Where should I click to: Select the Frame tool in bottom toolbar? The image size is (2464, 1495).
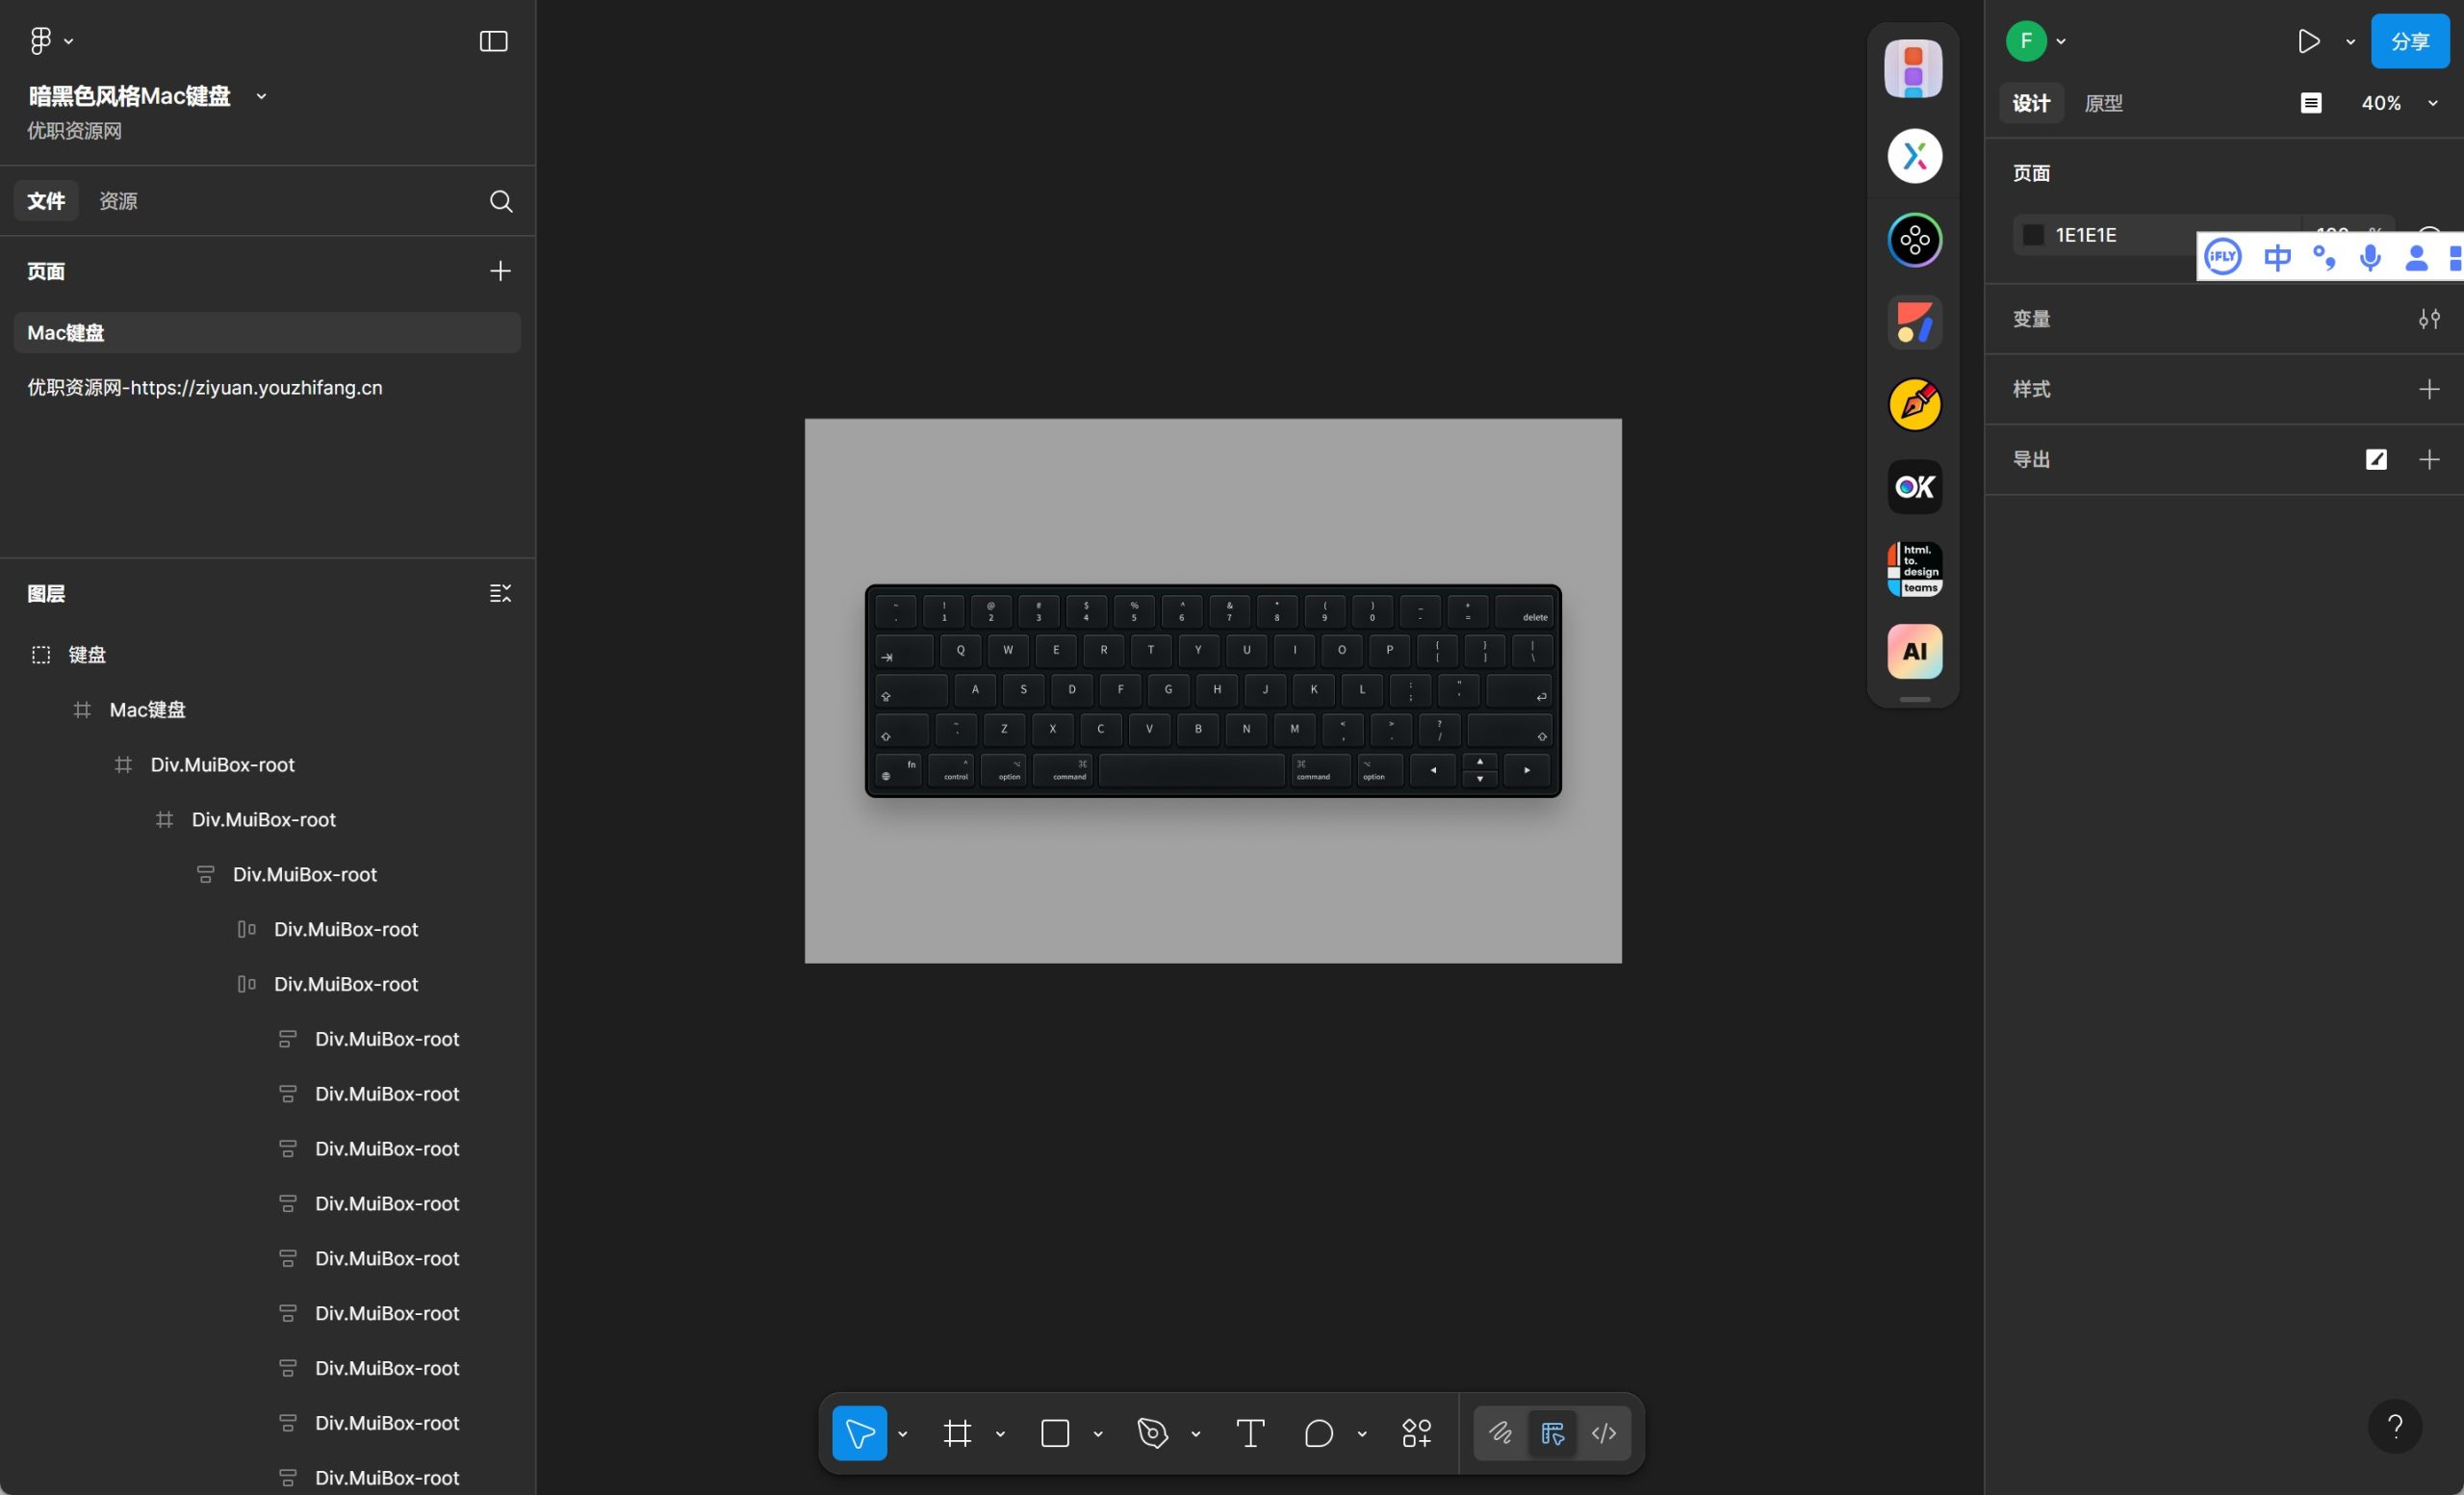[957, 1433]
